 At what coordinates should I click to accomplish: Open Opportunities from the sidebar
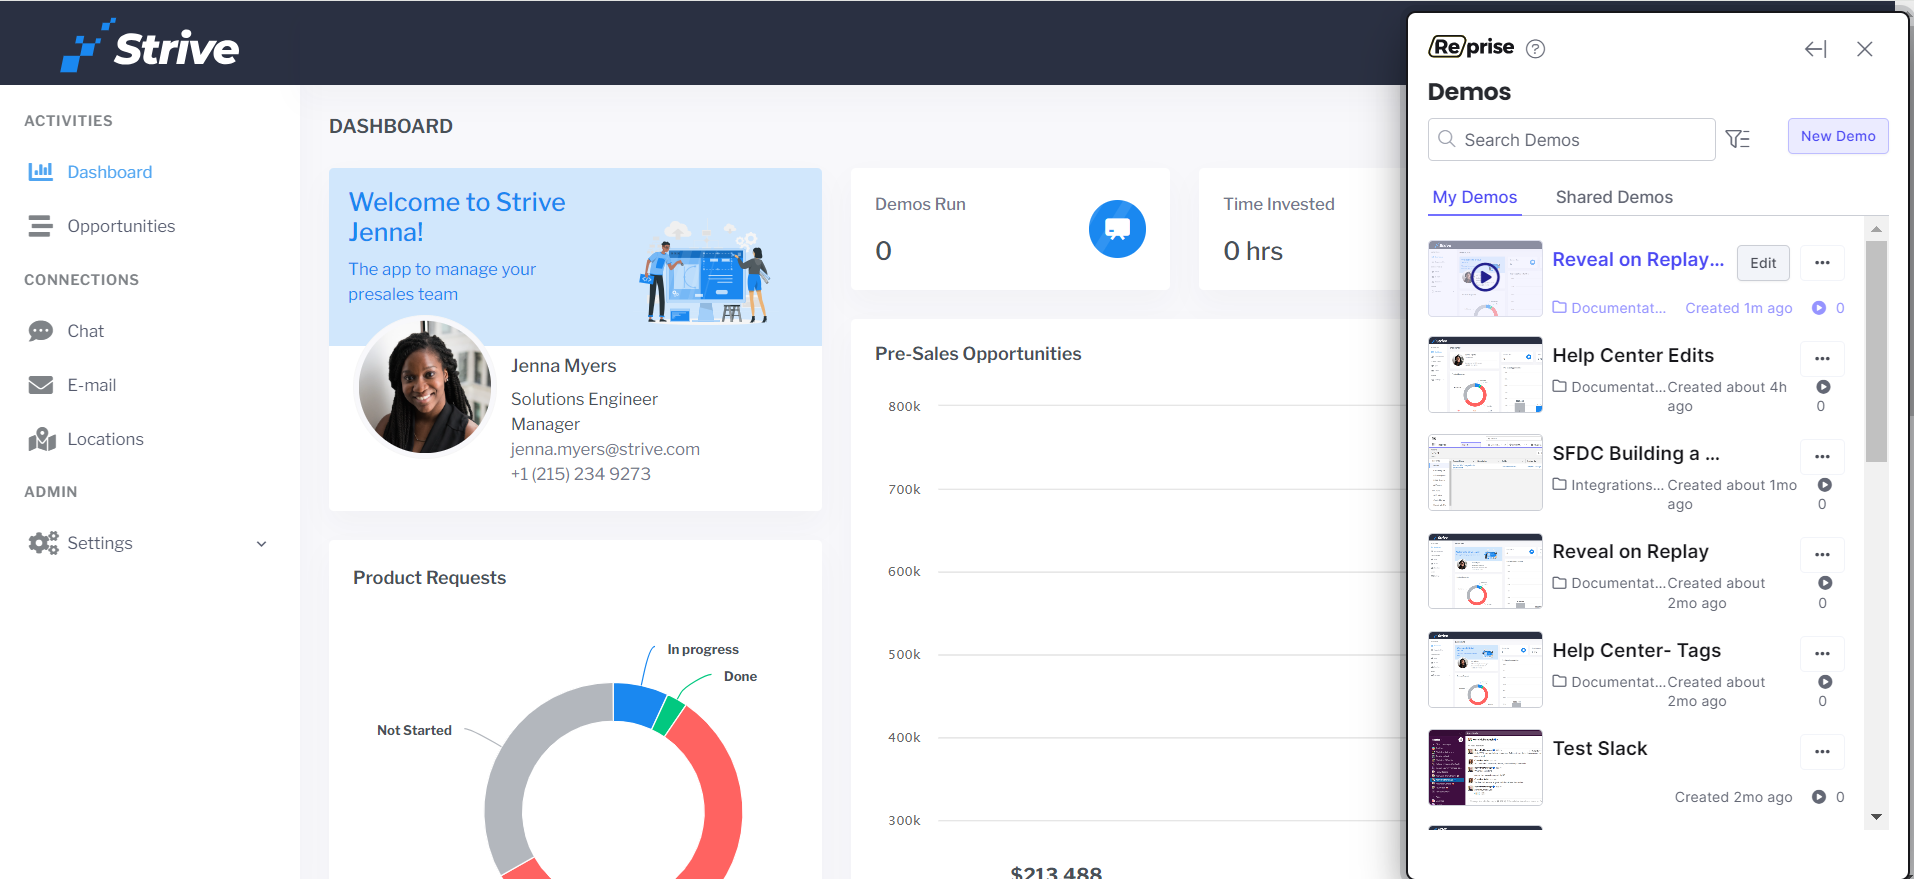coord(121,226)
